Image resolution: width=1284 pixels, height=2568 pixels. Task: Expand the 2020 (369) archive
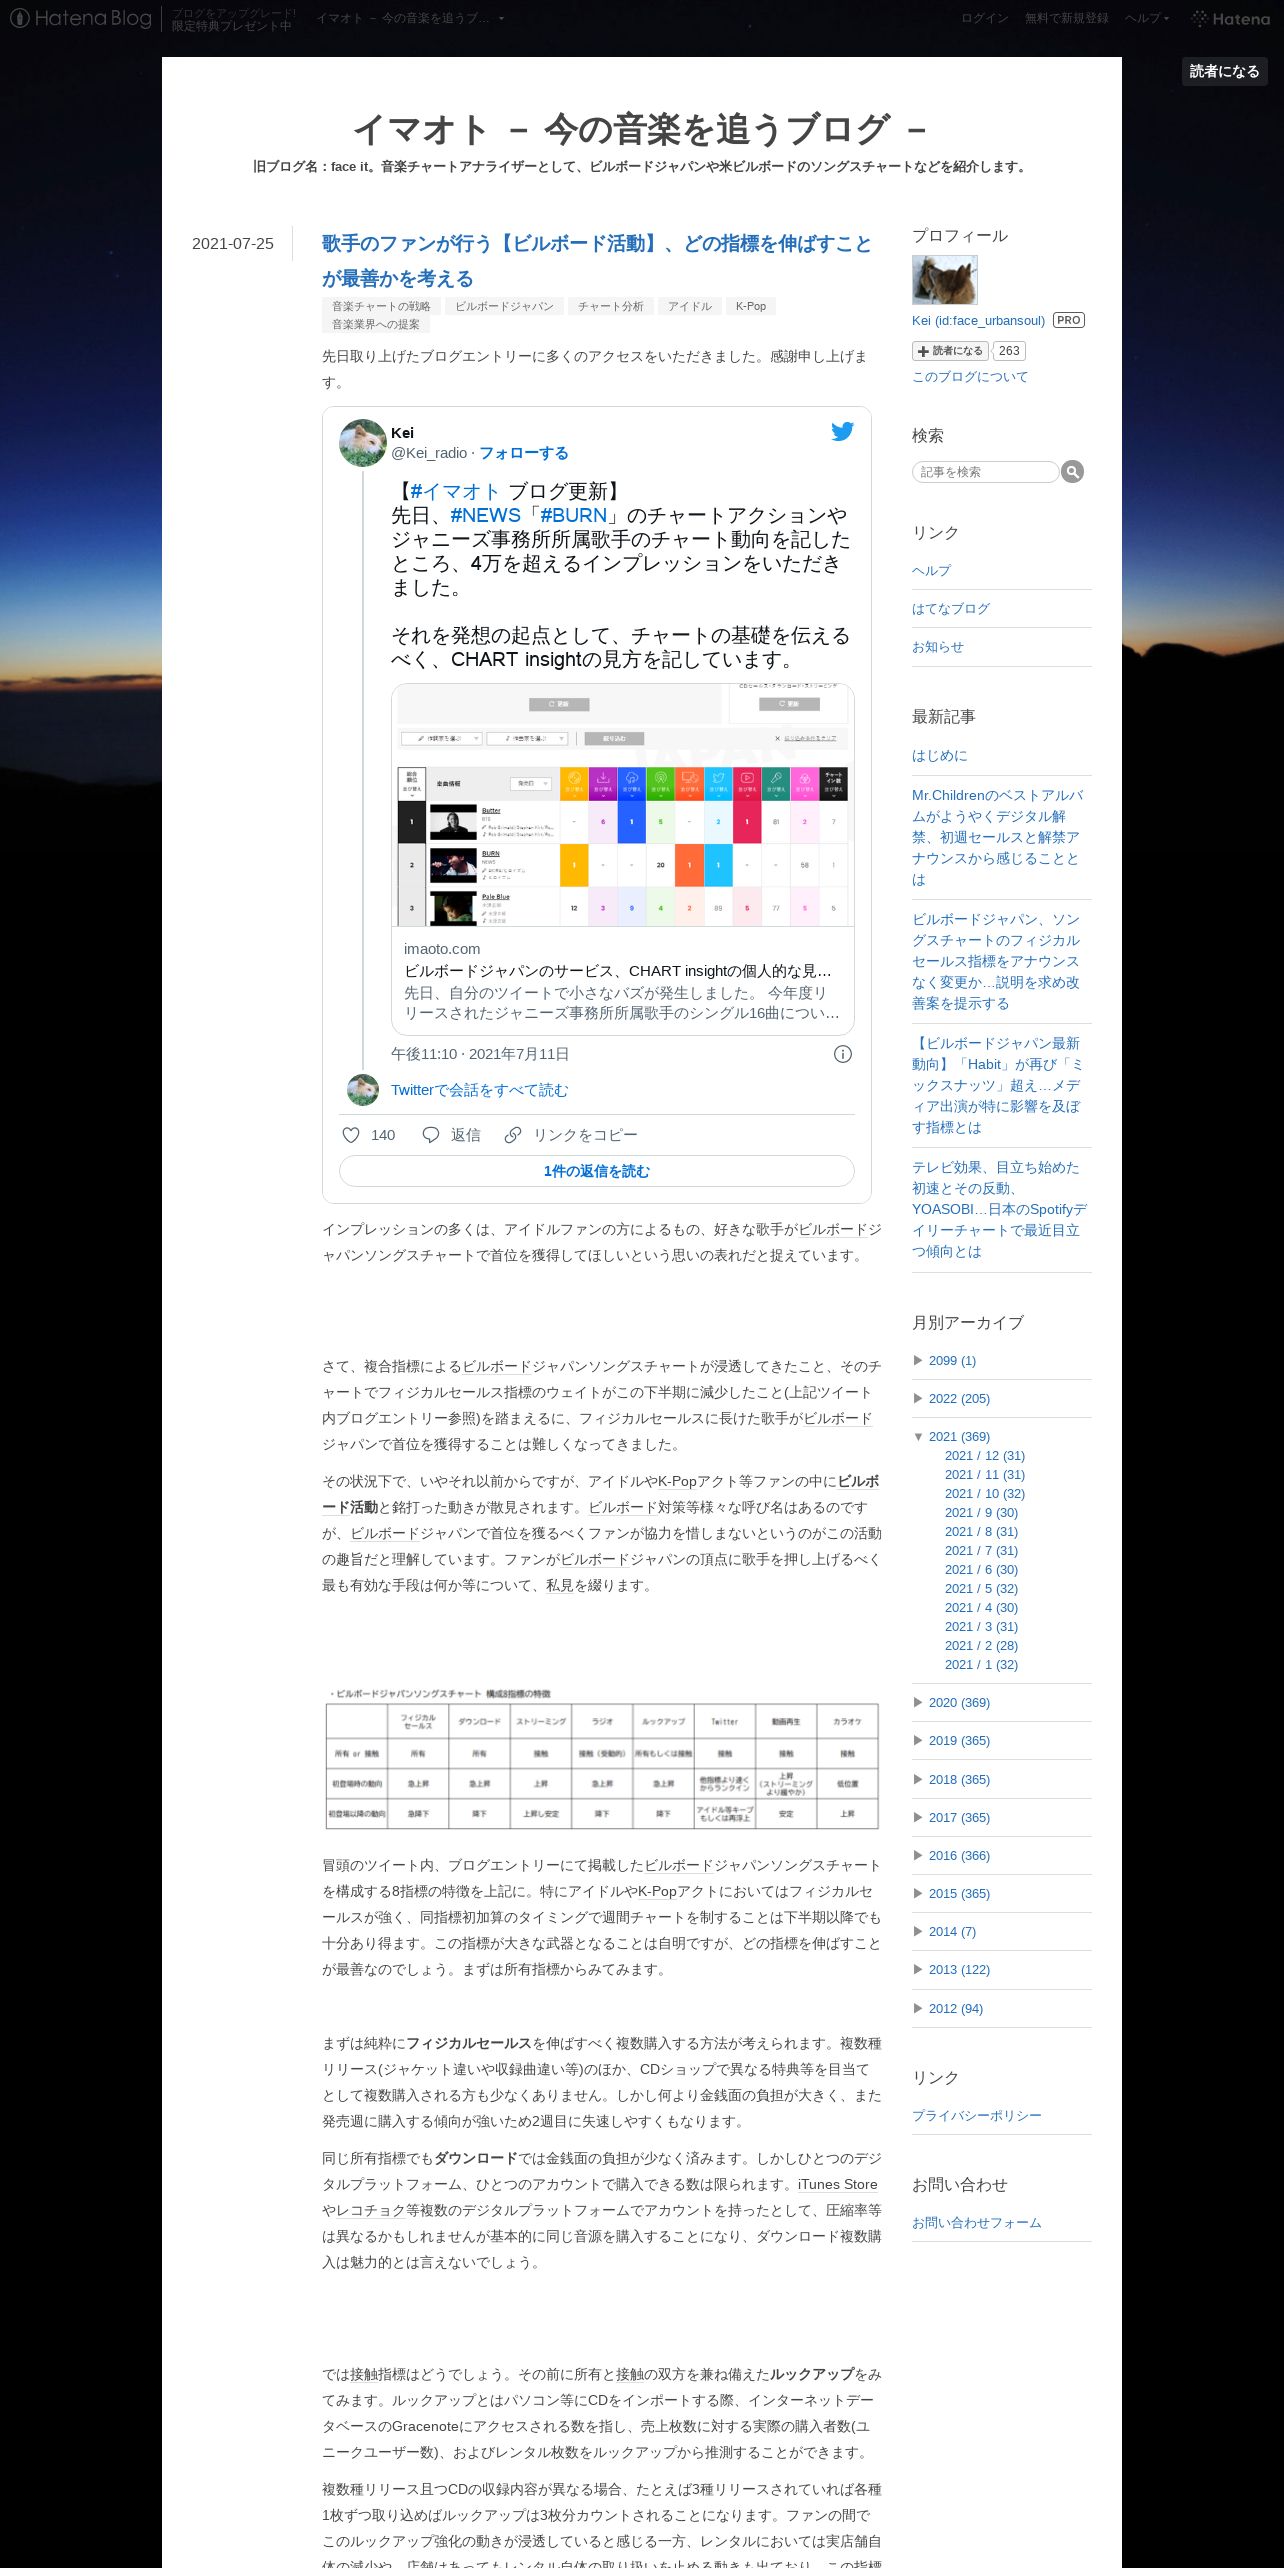pos(918,1702)
